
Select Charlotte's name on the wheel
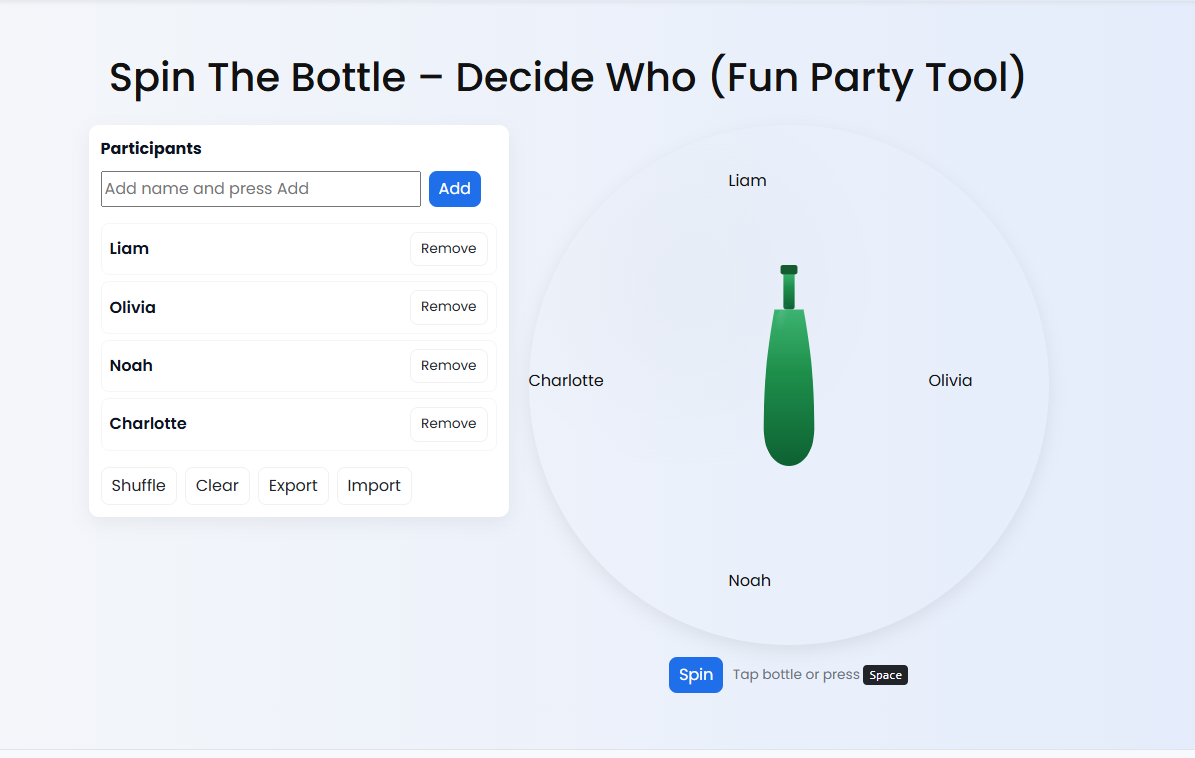[x=566, y=380]
